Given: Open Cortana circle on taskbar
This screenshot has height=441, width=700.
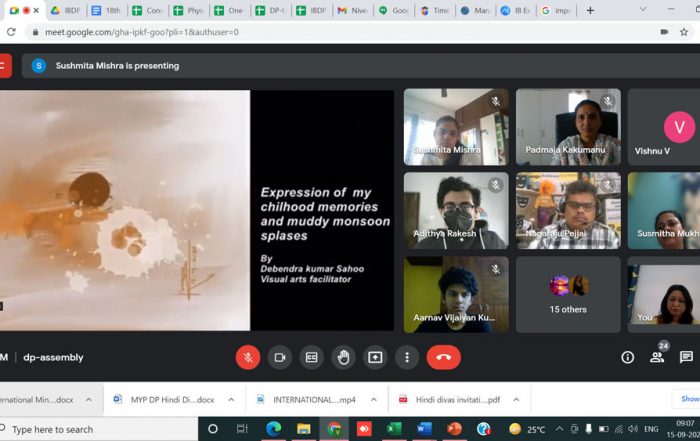Looking at the screenshot, I should pos(213,429).
